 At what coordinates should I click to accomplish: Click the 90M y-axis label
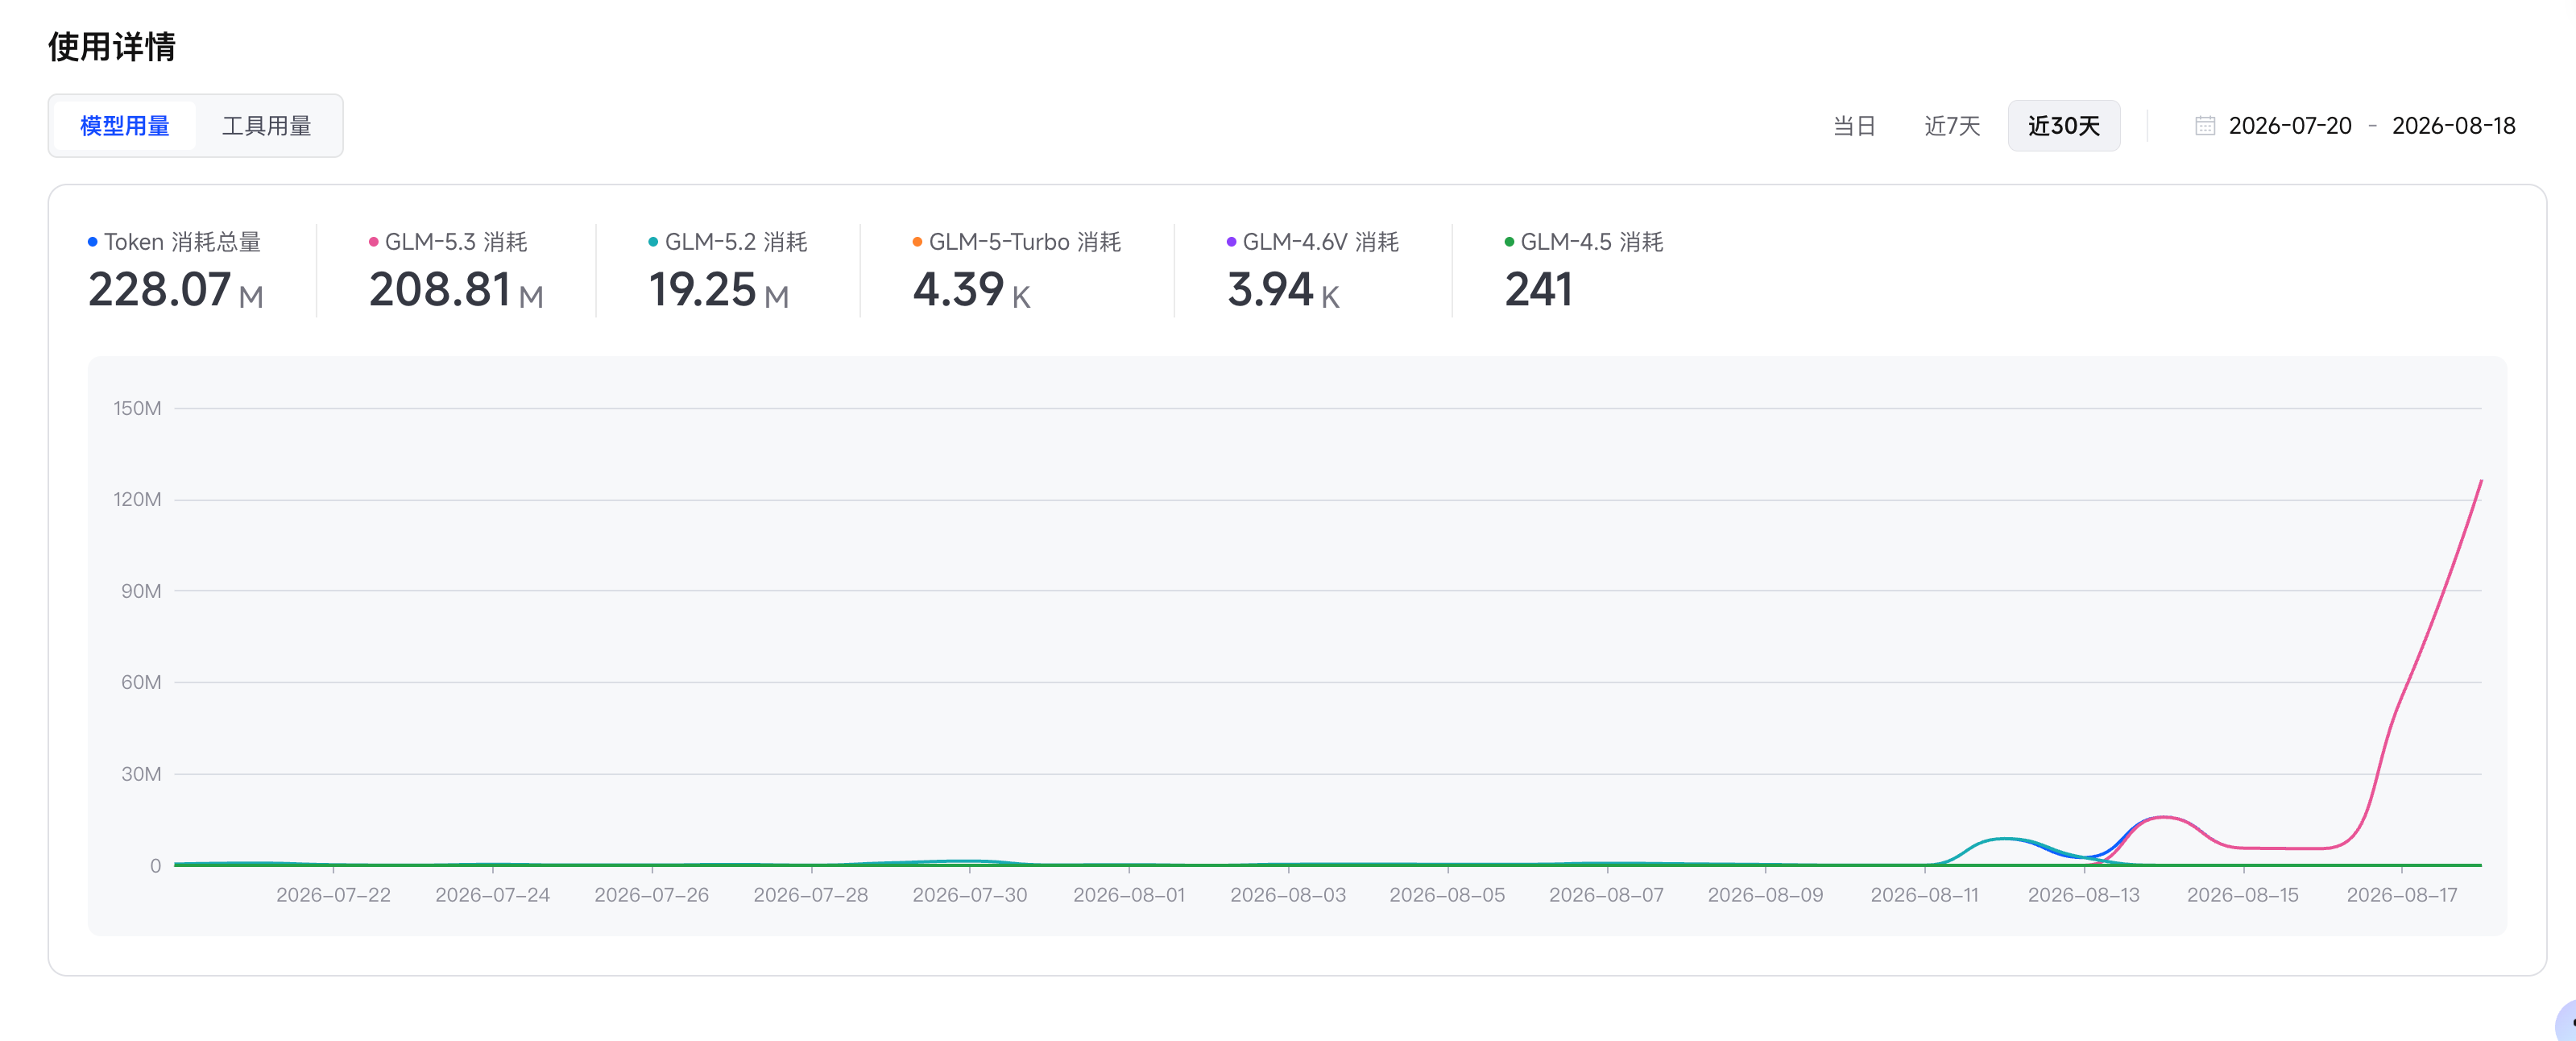141,591
